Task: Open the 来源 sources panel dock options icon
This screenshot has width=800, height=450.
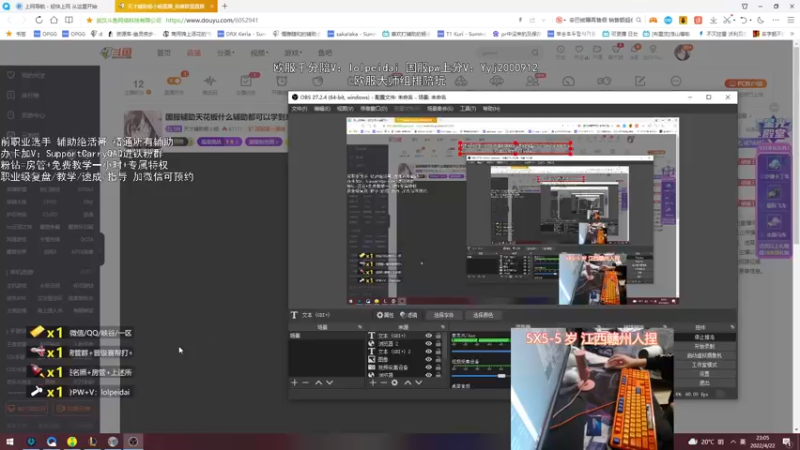Action: 442,327
